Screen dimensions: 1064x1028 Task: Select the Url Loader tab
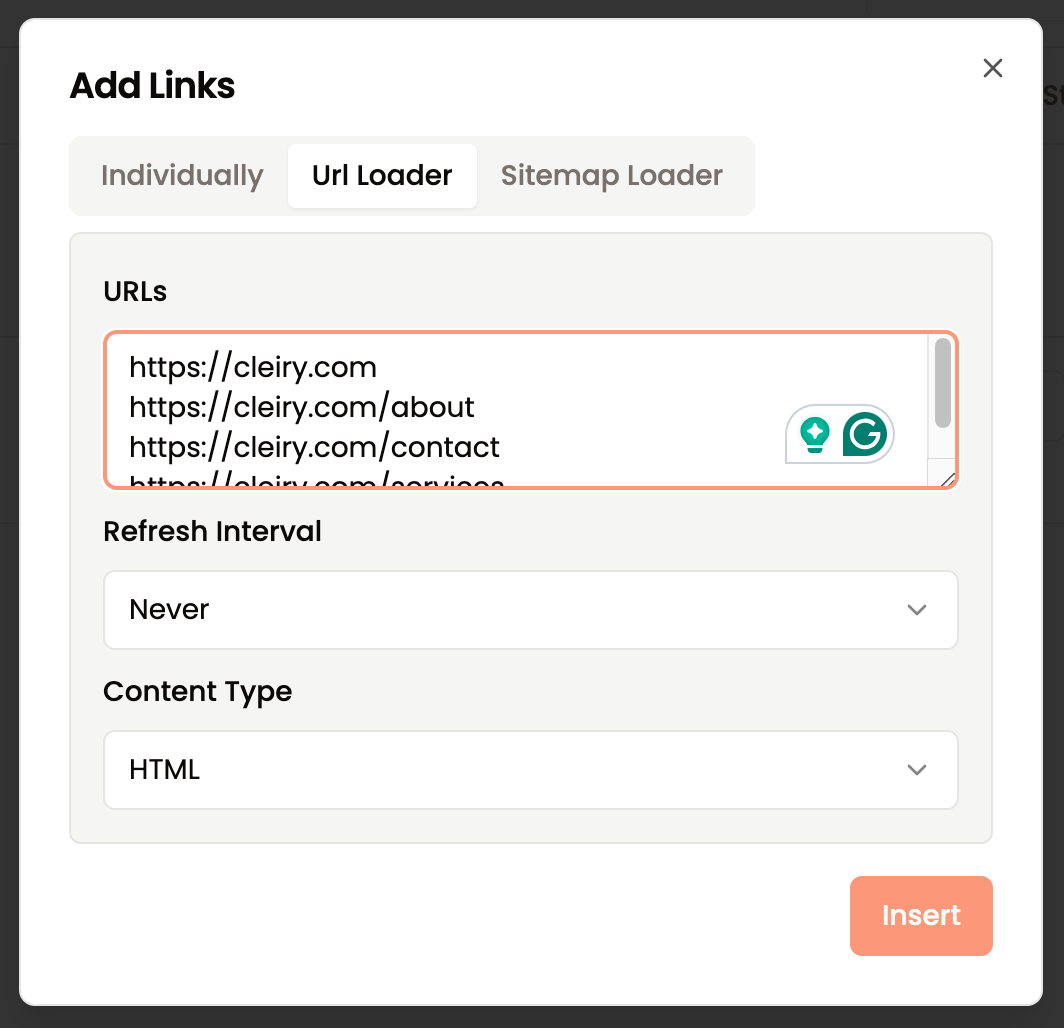(x=382, y=176)
